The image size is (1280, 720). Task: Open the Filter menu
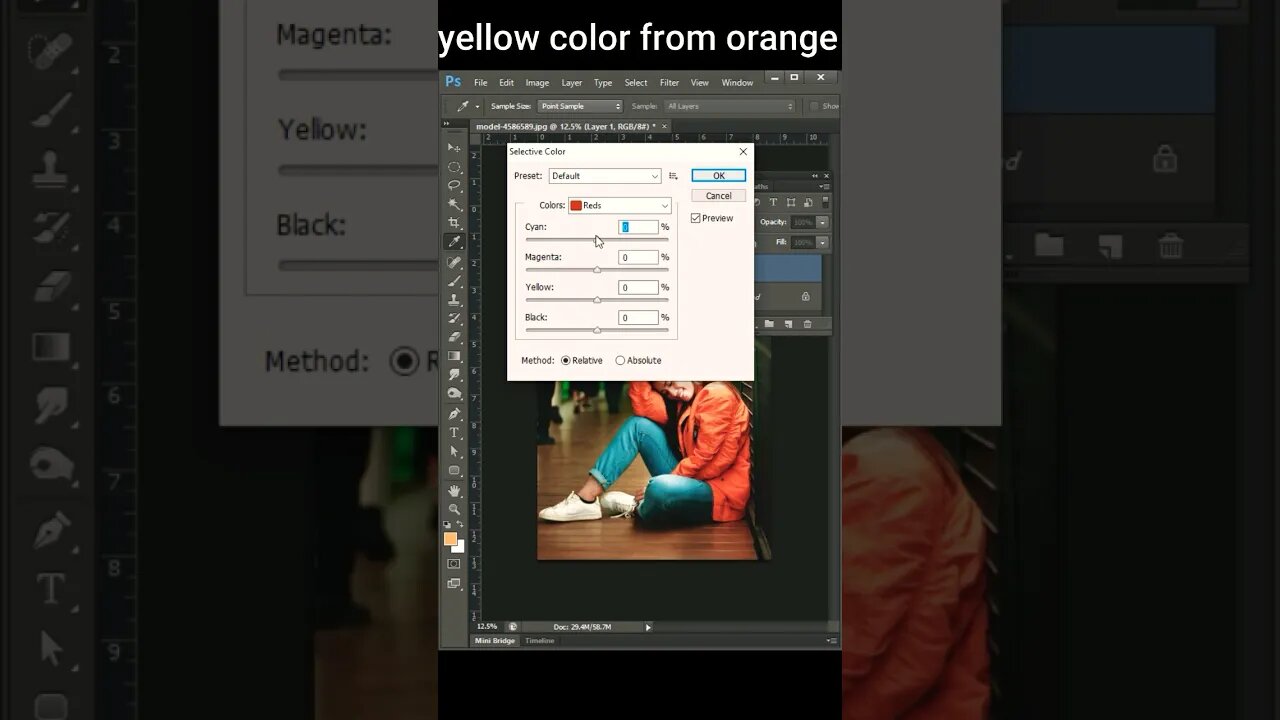pyautogui.click(x=670, y=83)
